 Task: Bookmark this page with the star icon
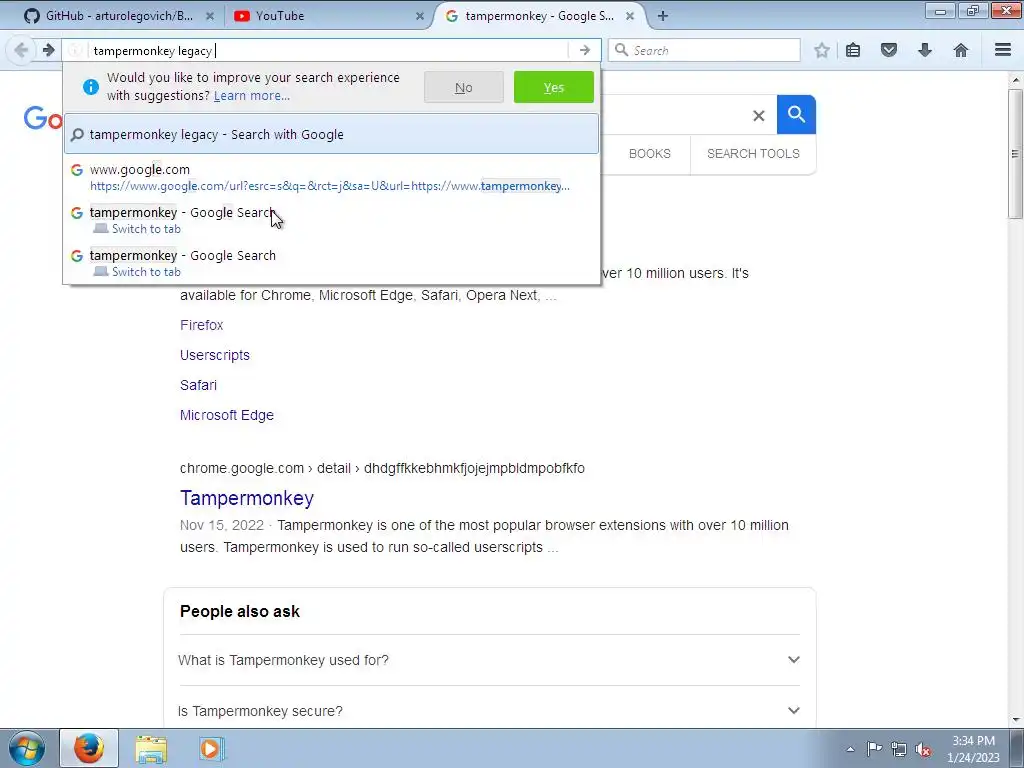pos(822,50)
